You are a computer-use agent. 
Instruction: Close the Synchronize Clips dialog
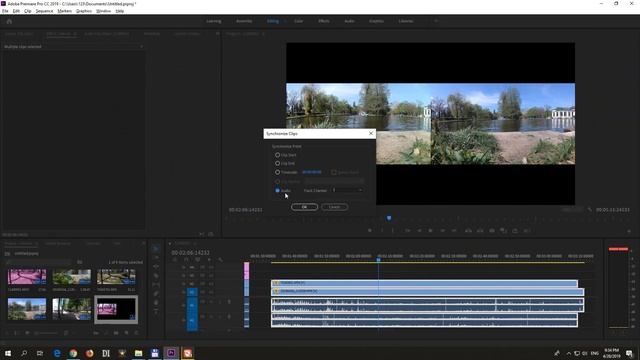coord(371,133)
